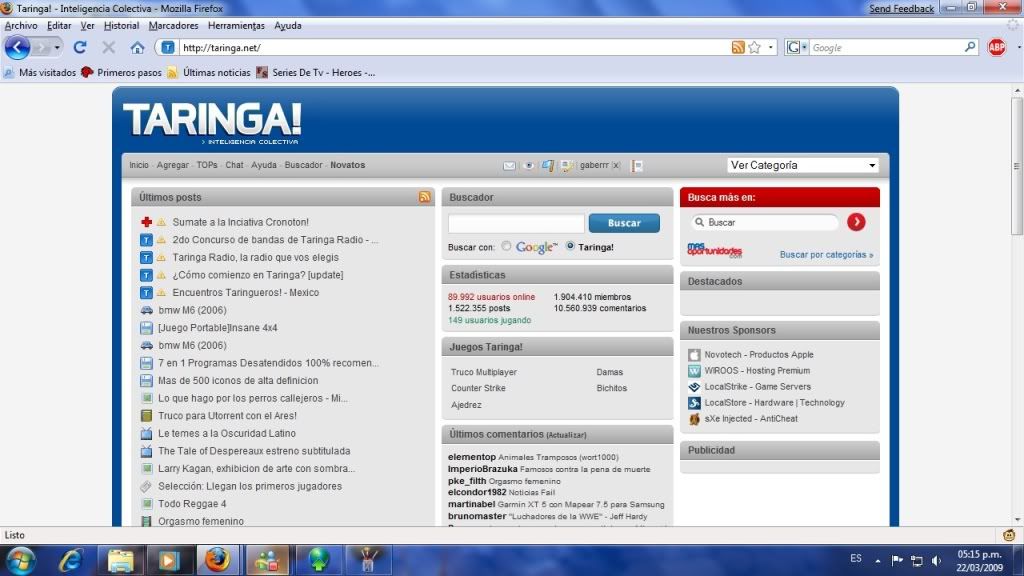Click the car icon beside first bmw M6 post
Screen dimensions: 1024x576
(x=146, y=310)
